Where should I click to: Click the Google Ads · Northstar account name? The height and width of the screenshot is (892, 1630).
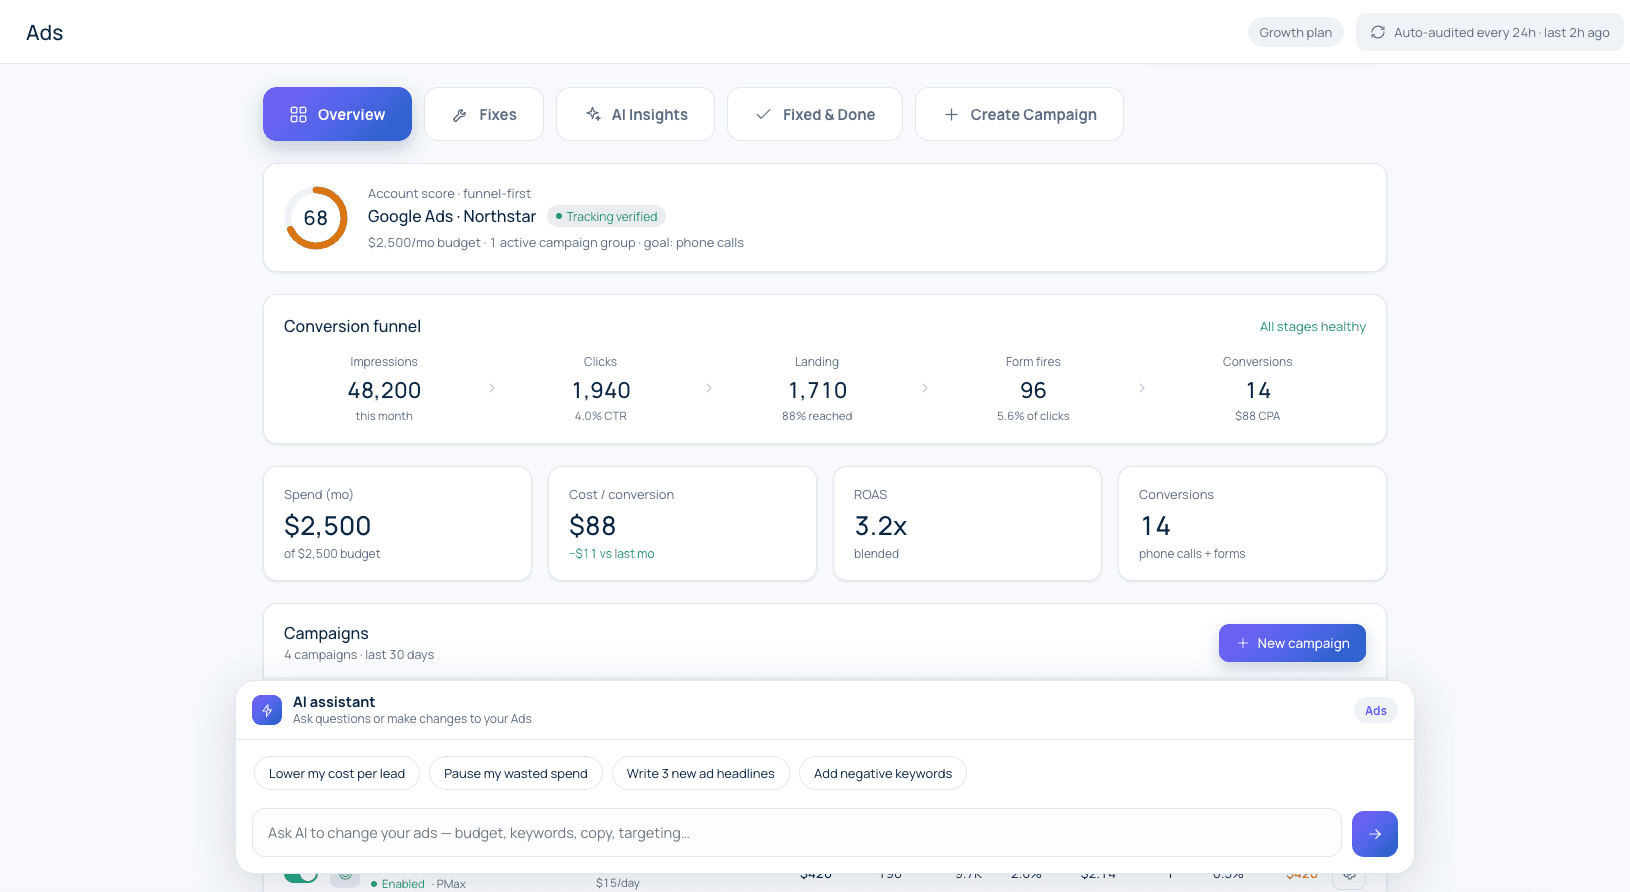pos(452,216)
